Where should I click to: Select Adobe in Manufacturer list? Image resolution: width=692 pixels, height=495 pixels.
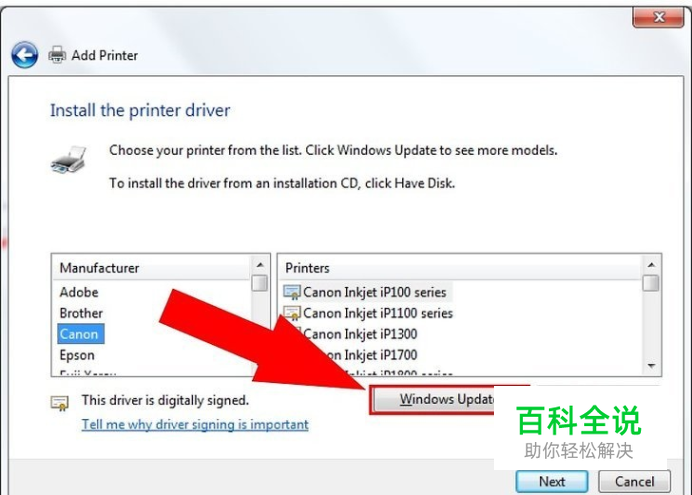click(79, 292)
